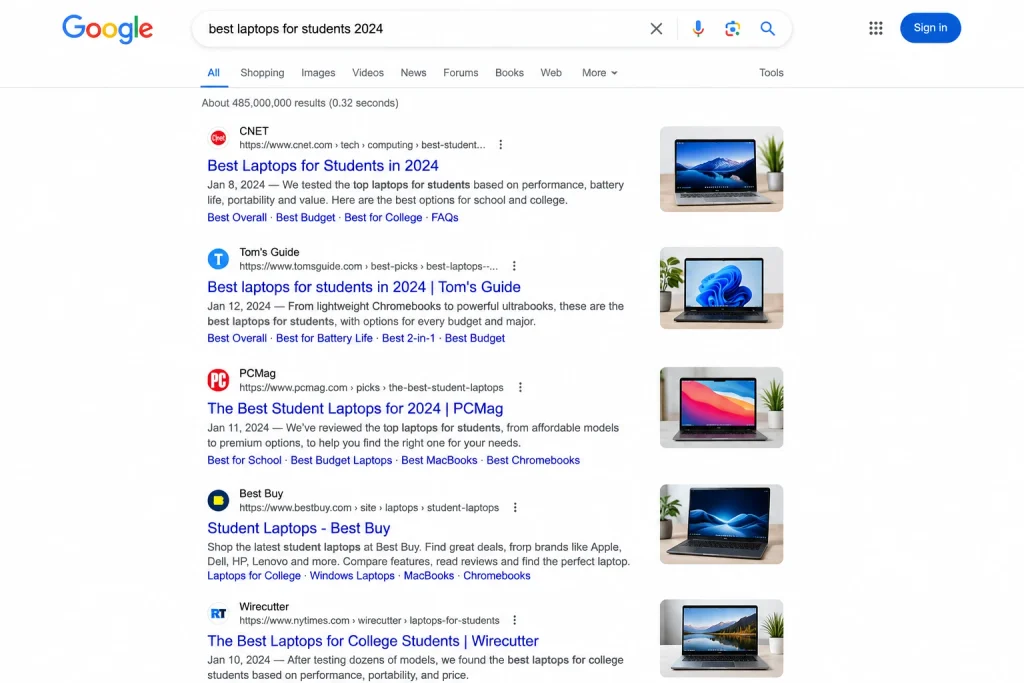
Task: Open the Tools menu
Action: [771, 72]
